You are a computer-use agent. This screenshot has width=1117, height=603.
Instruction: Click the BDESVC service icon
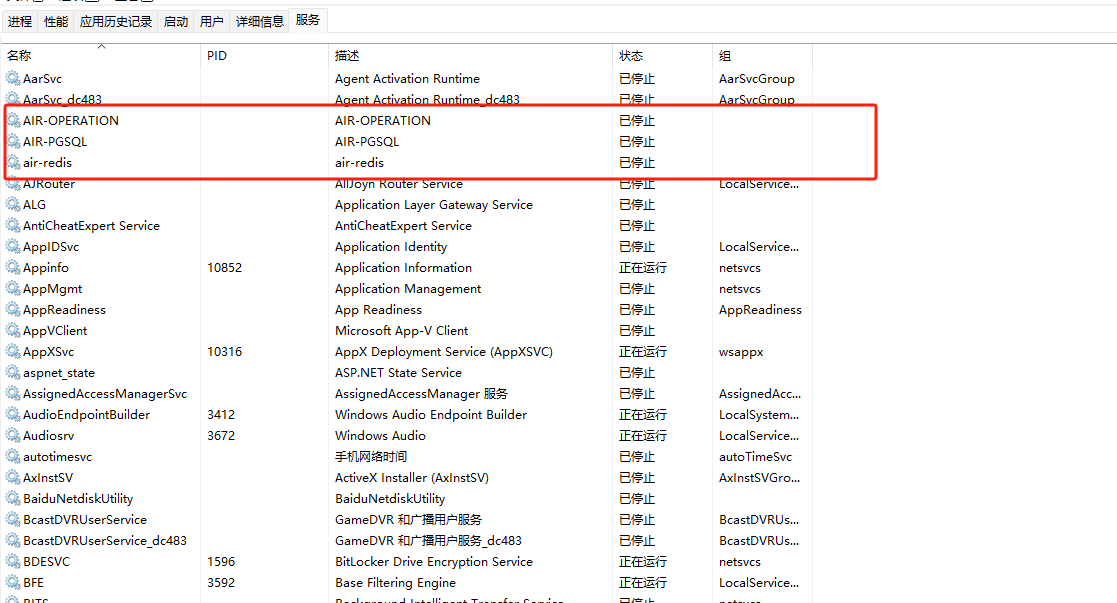[x=14, y=561]
